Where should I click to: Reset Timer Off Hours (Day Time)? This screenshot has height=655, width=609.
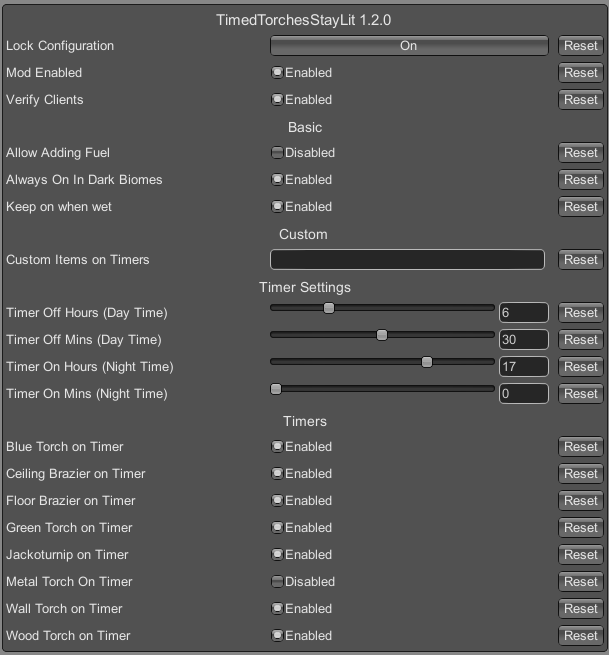(581, 312)
